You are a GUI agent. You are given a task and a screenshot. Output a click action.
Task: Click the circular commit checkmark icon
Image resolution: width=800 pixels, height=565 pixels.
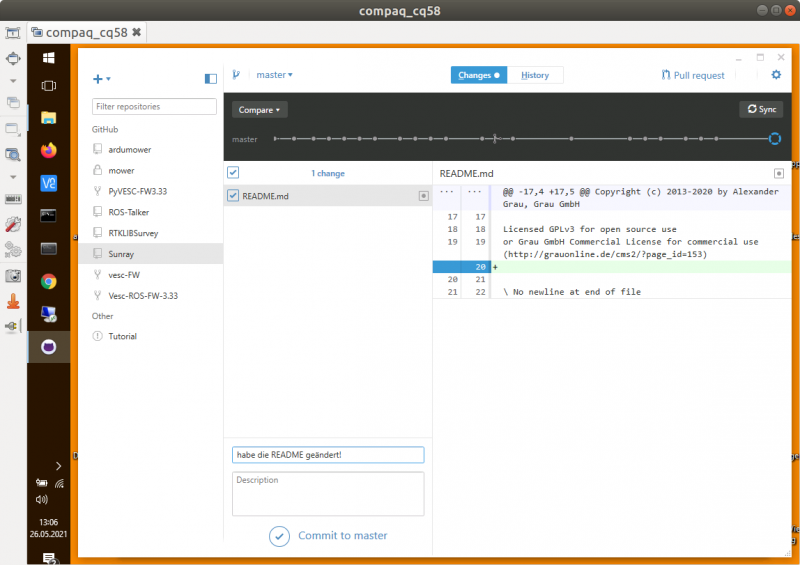[x=280, y=536]
